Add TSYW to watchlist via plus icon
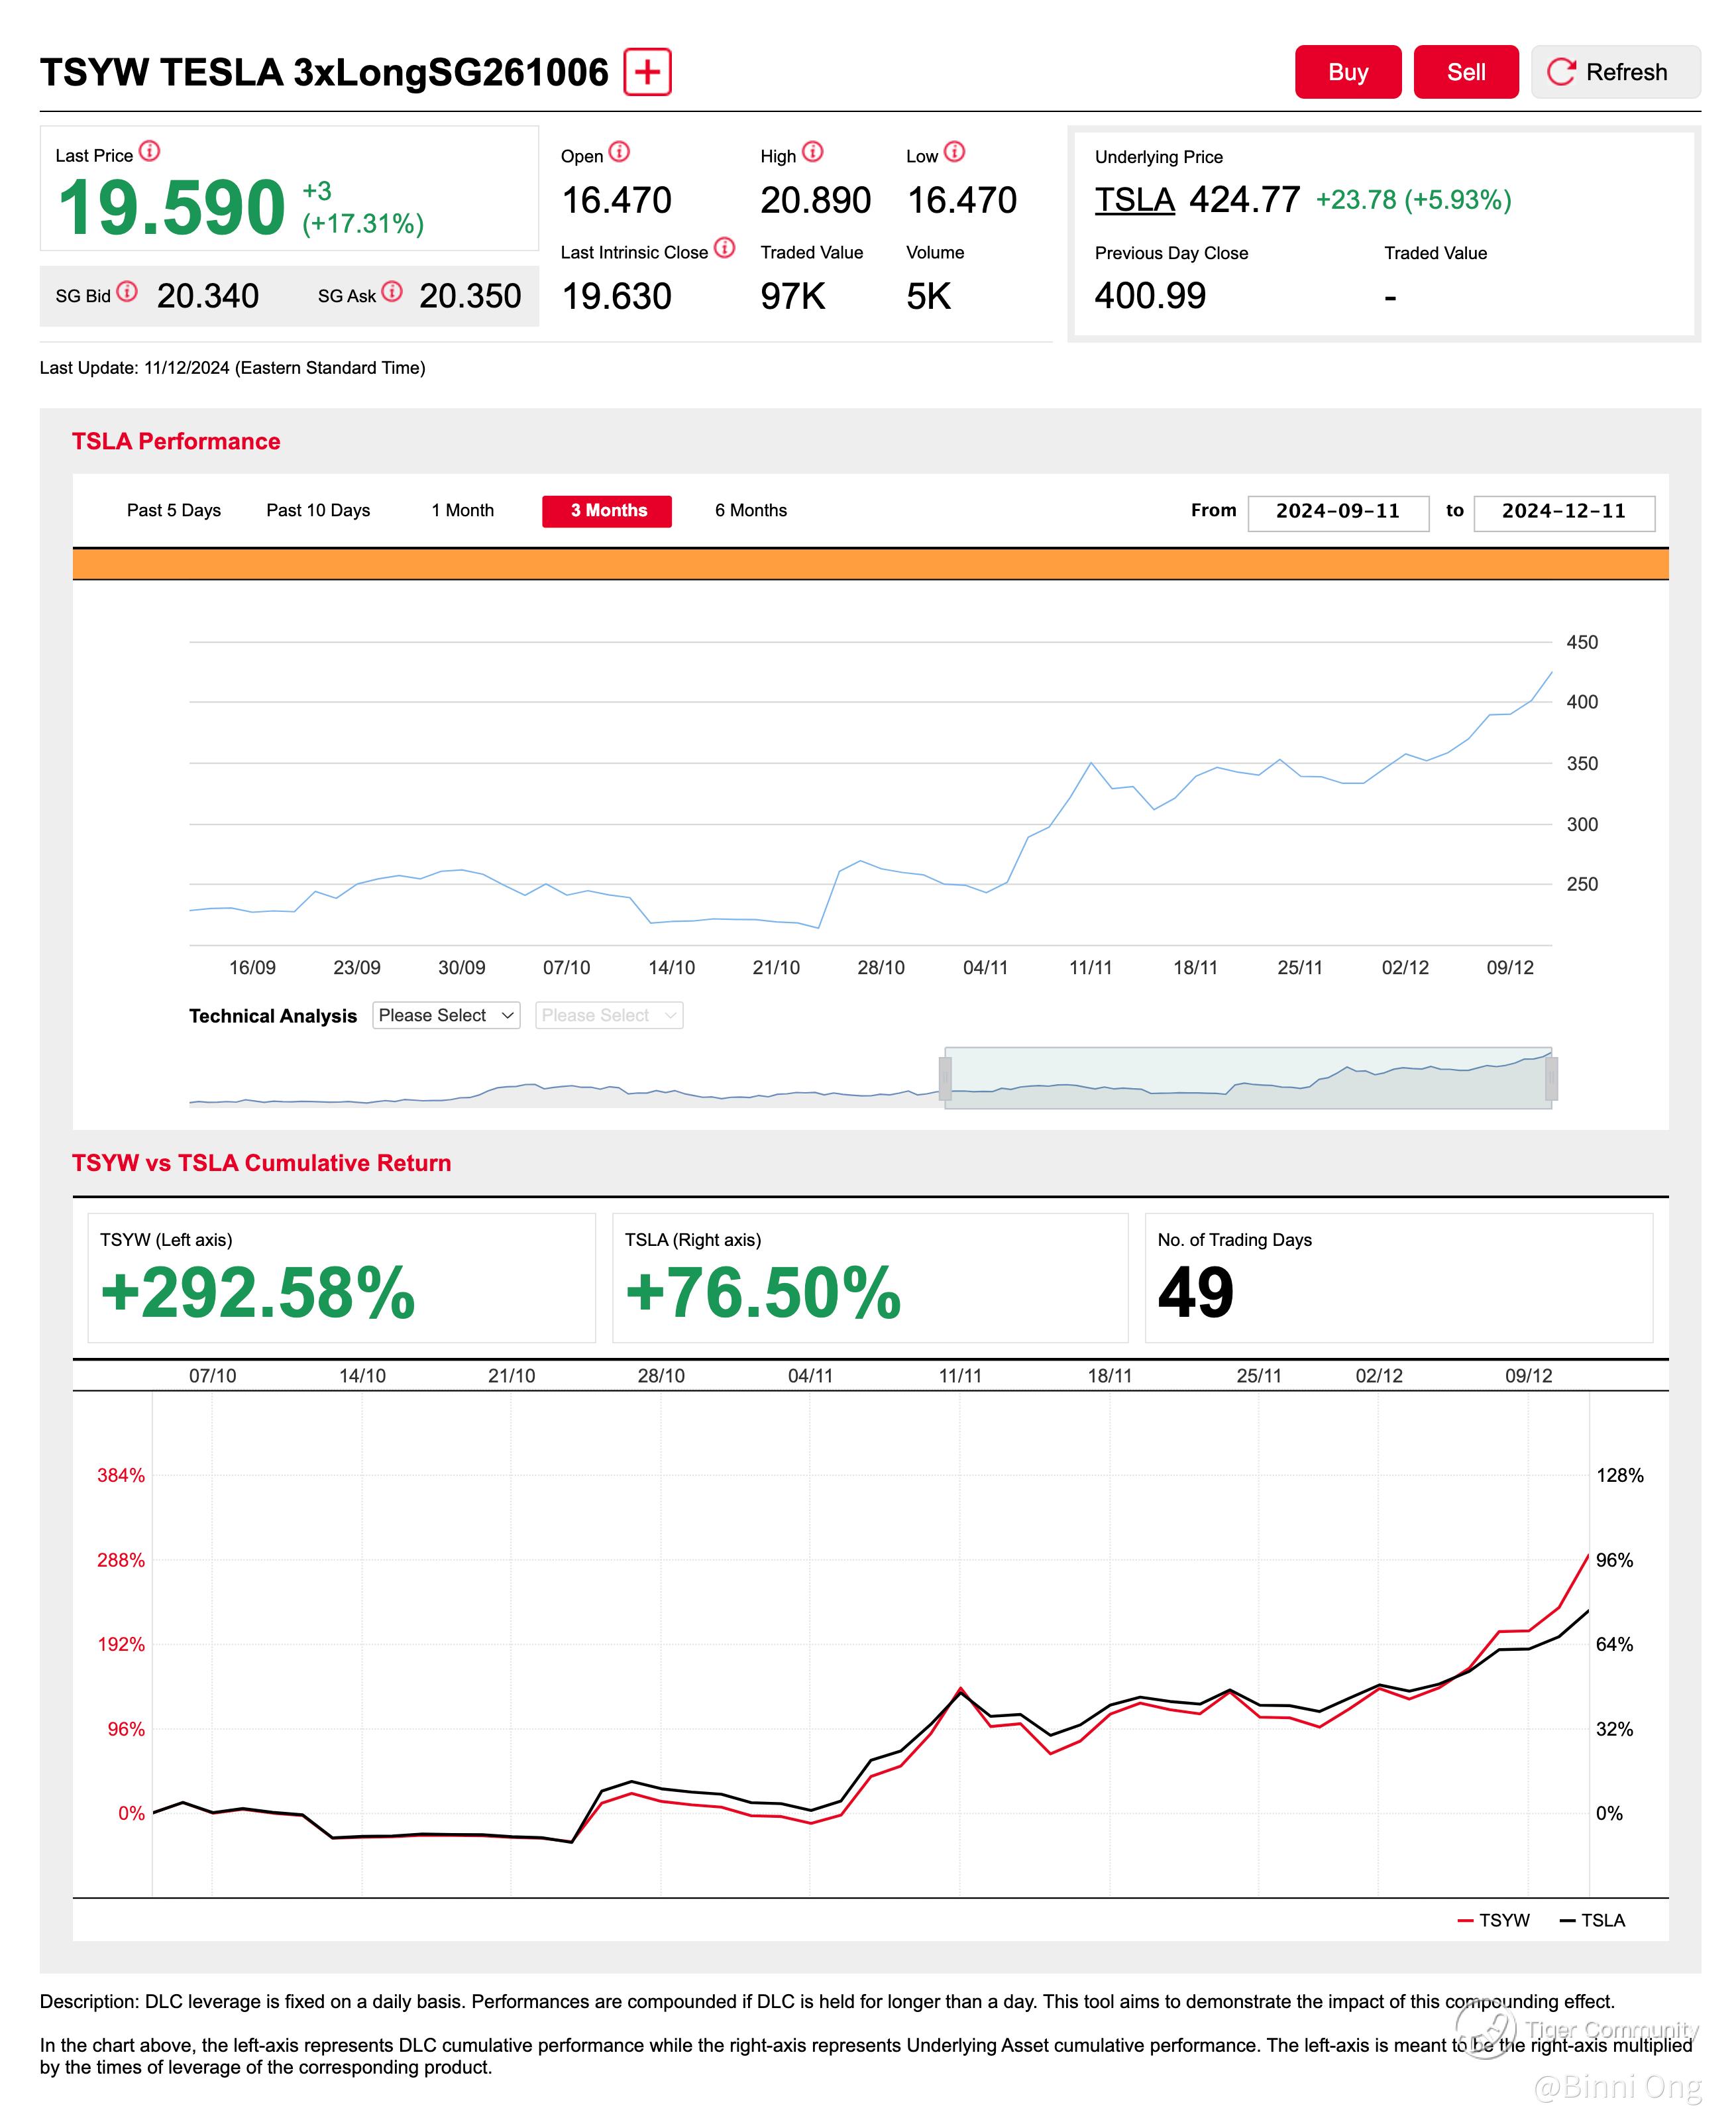1736x2126 pixels. pyautogui.click(x=648, y=72)
